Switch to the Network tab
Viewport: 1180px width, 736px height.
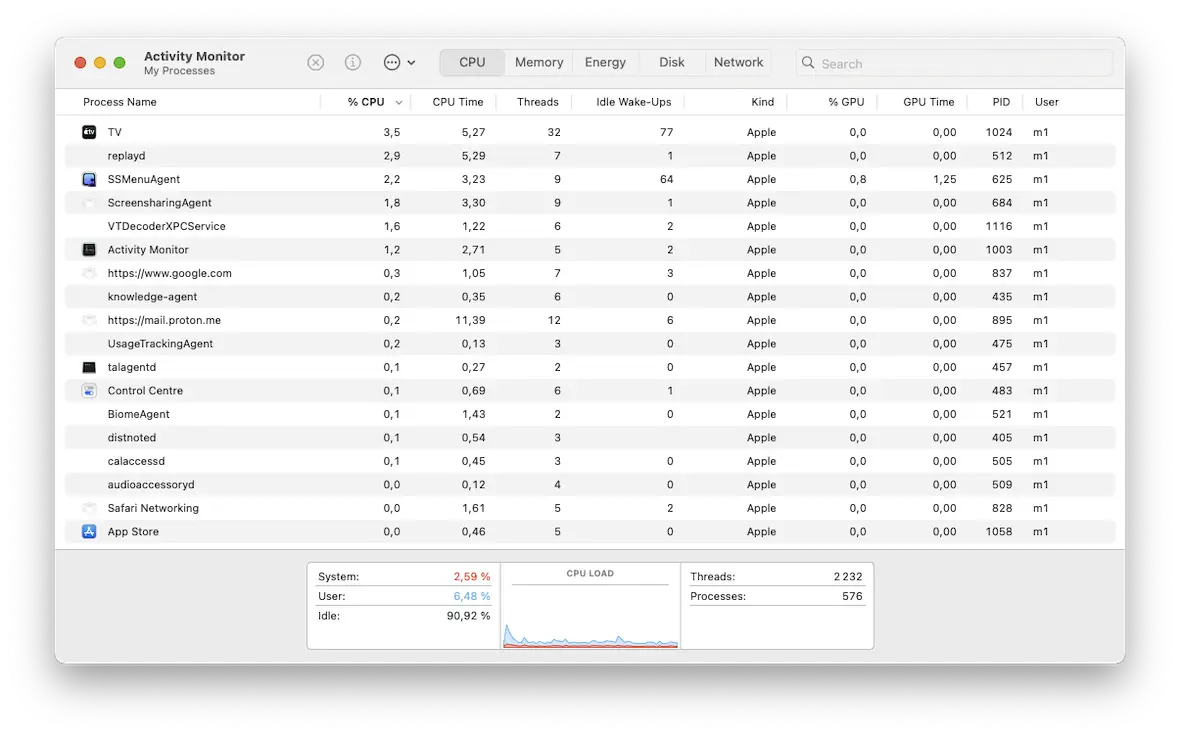[x=738, y=61]
